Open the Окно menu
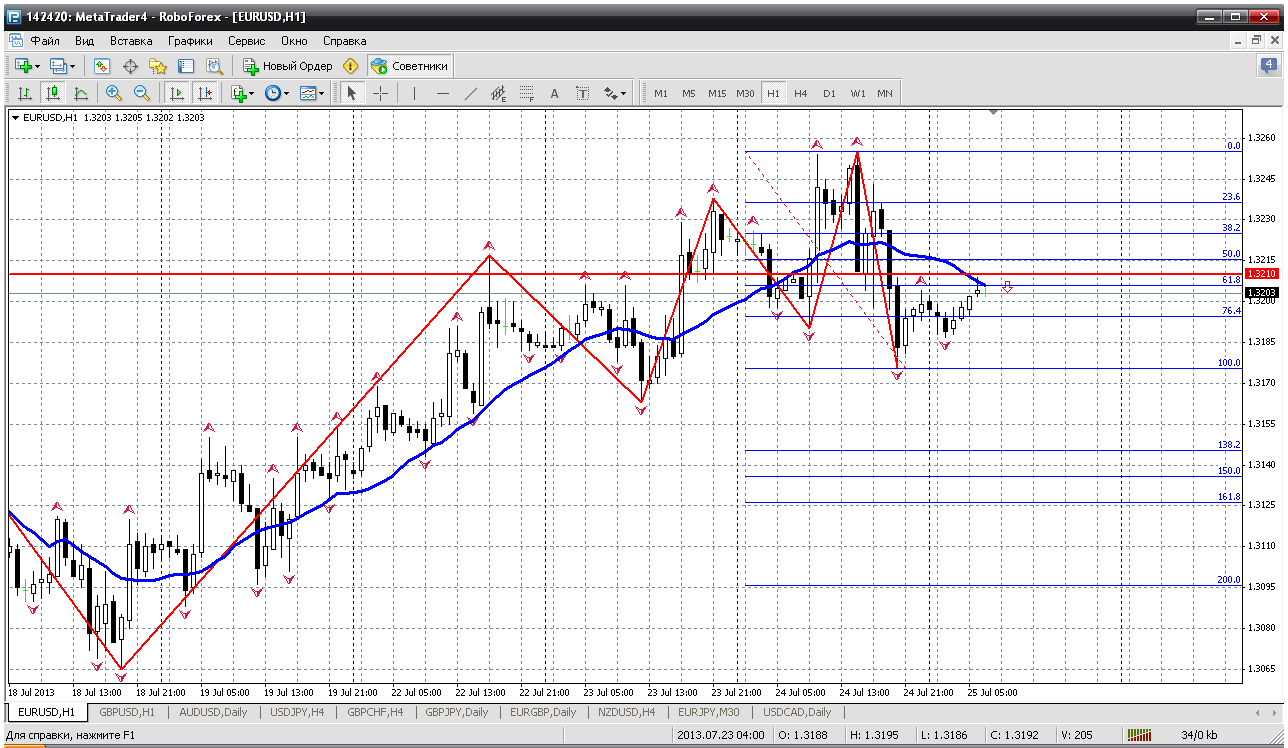This screenshot has height=748, width=1288. click(294, 41)
